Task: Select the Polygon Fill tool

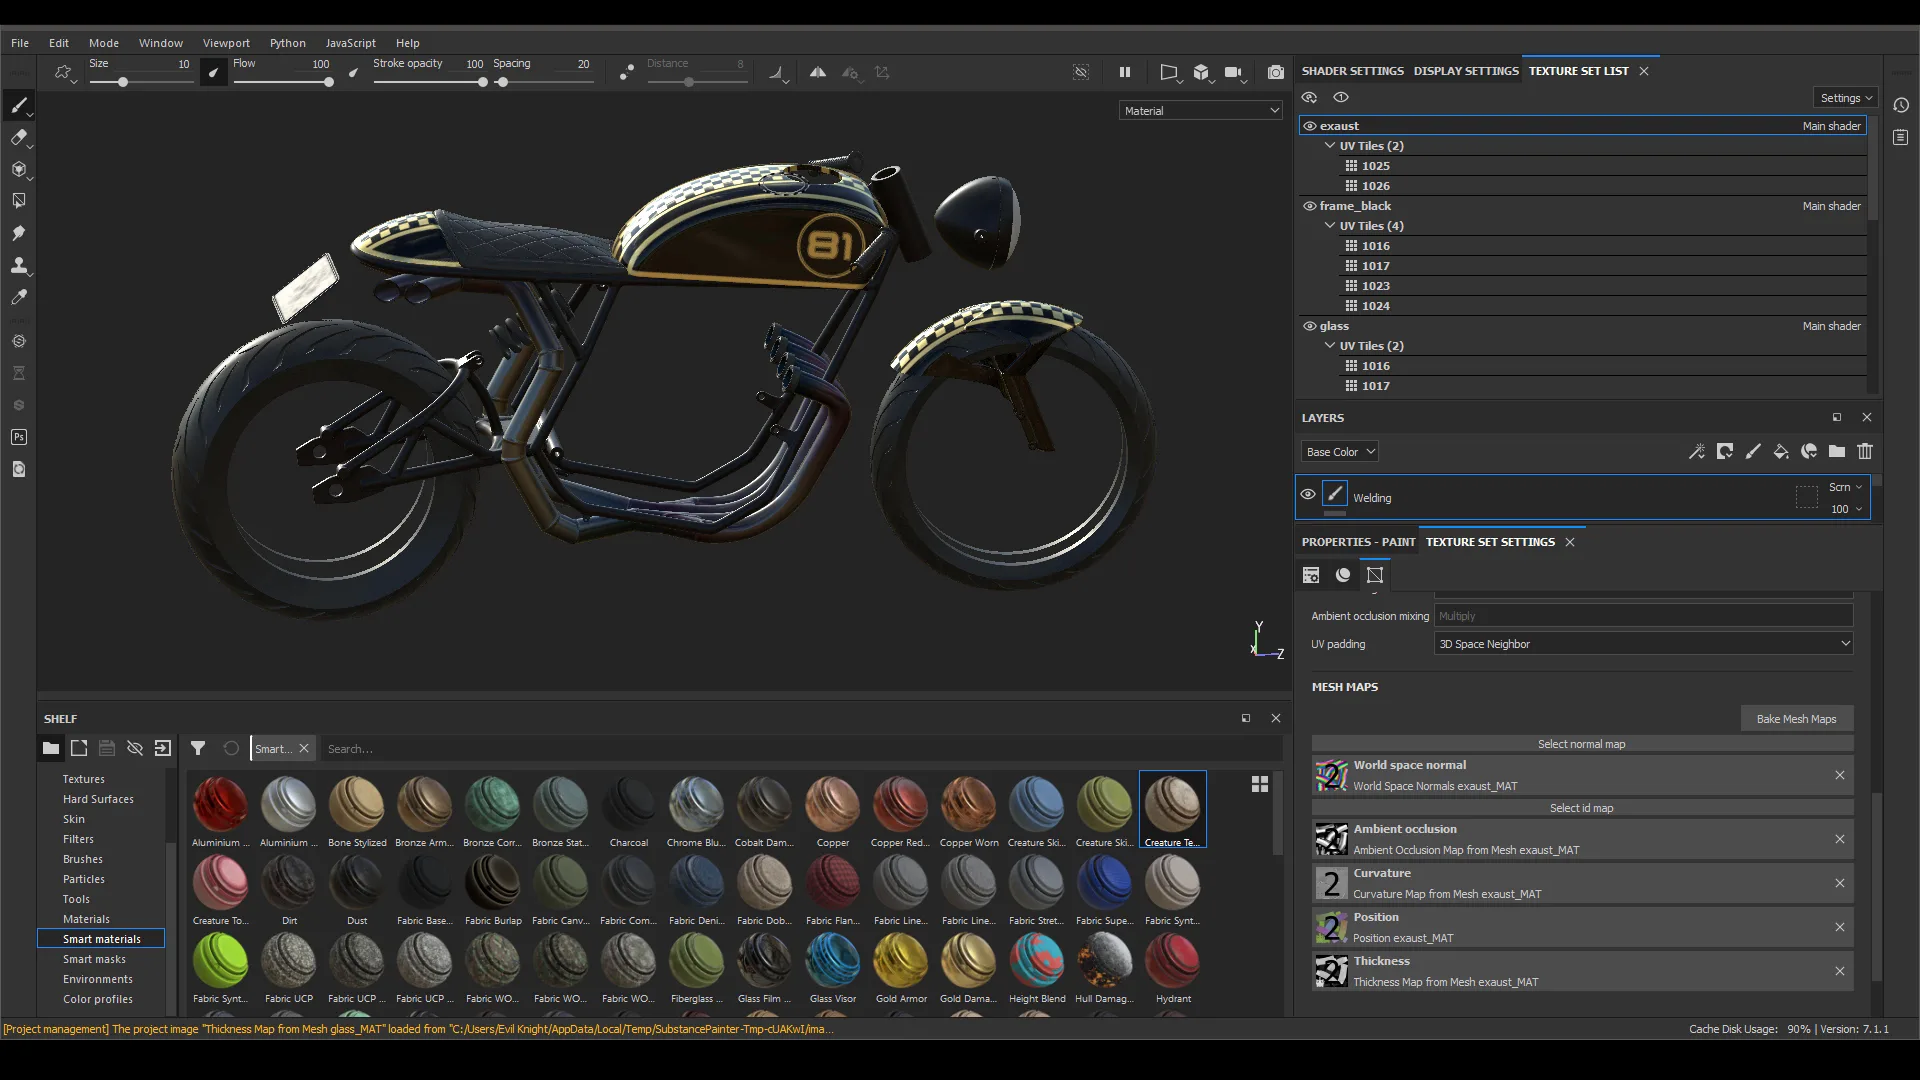Action: (x=18, y=201)
